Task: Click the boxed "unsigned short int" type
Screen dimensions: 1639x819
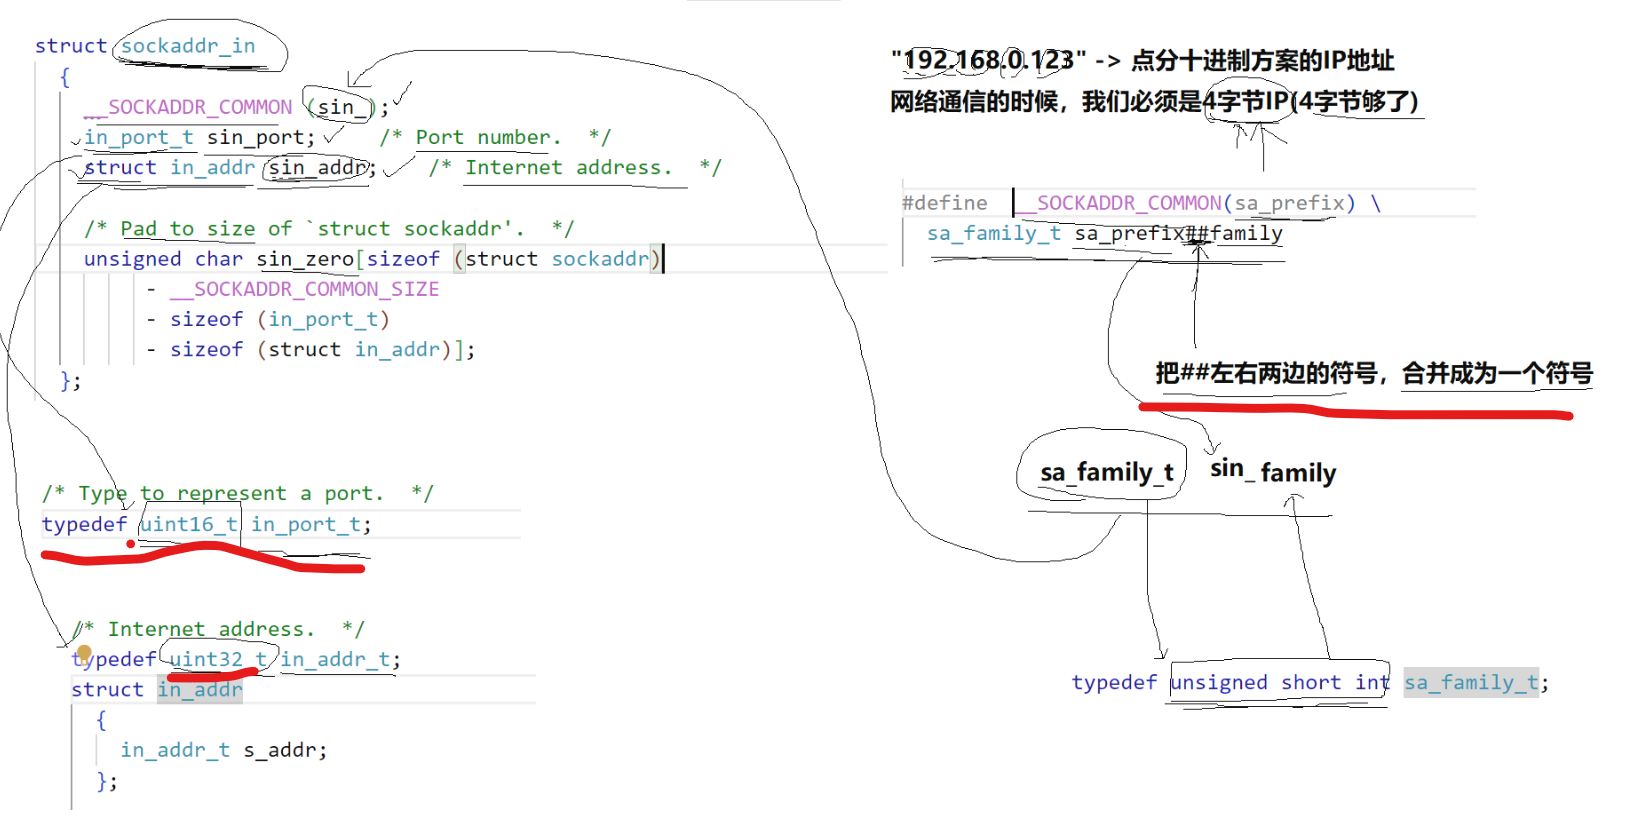Action: point(1280,682)
